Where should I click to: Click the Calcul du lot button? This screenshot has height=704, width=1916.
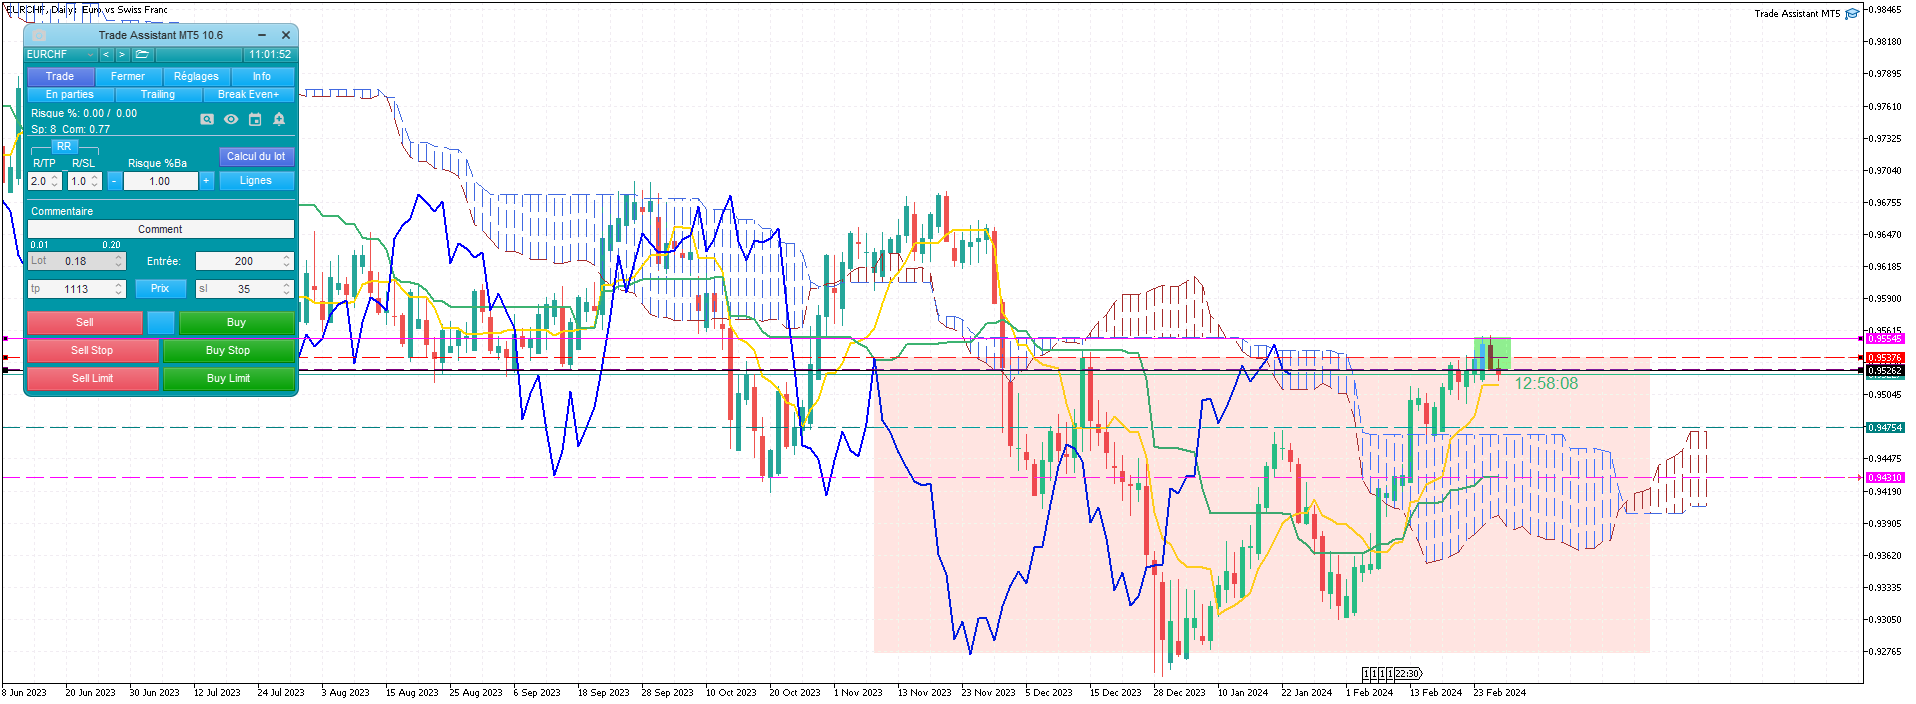coord(256,156)
